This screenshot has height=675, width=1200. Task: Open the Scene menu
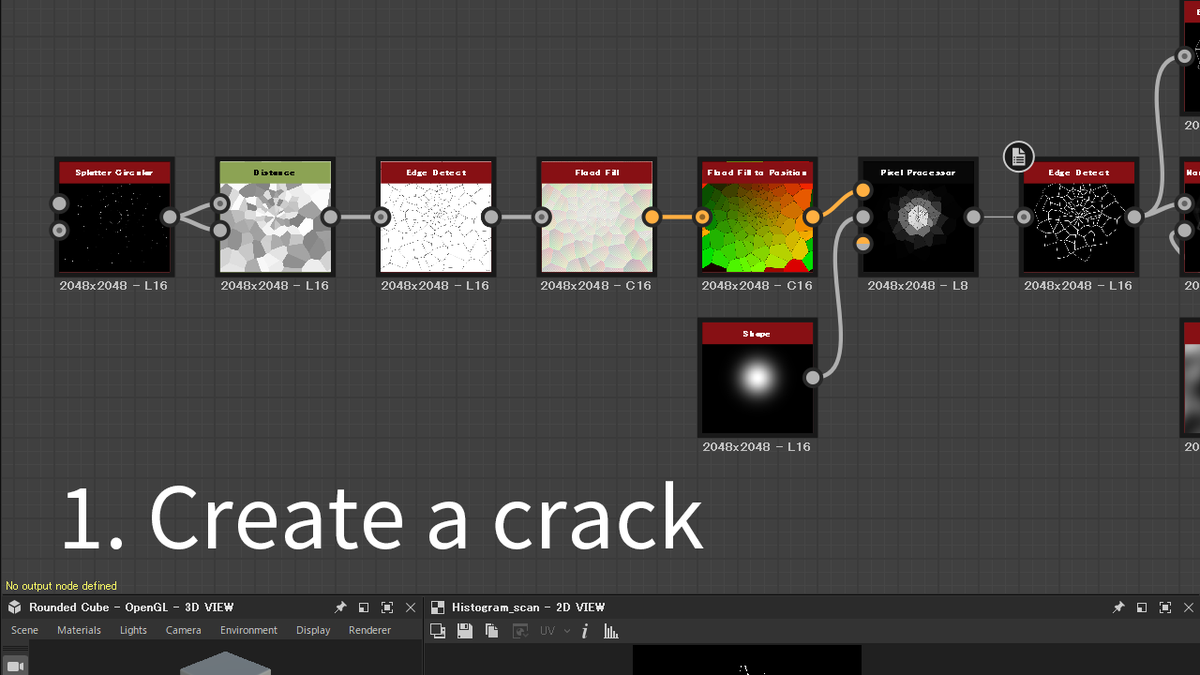(x=25, y=630)
